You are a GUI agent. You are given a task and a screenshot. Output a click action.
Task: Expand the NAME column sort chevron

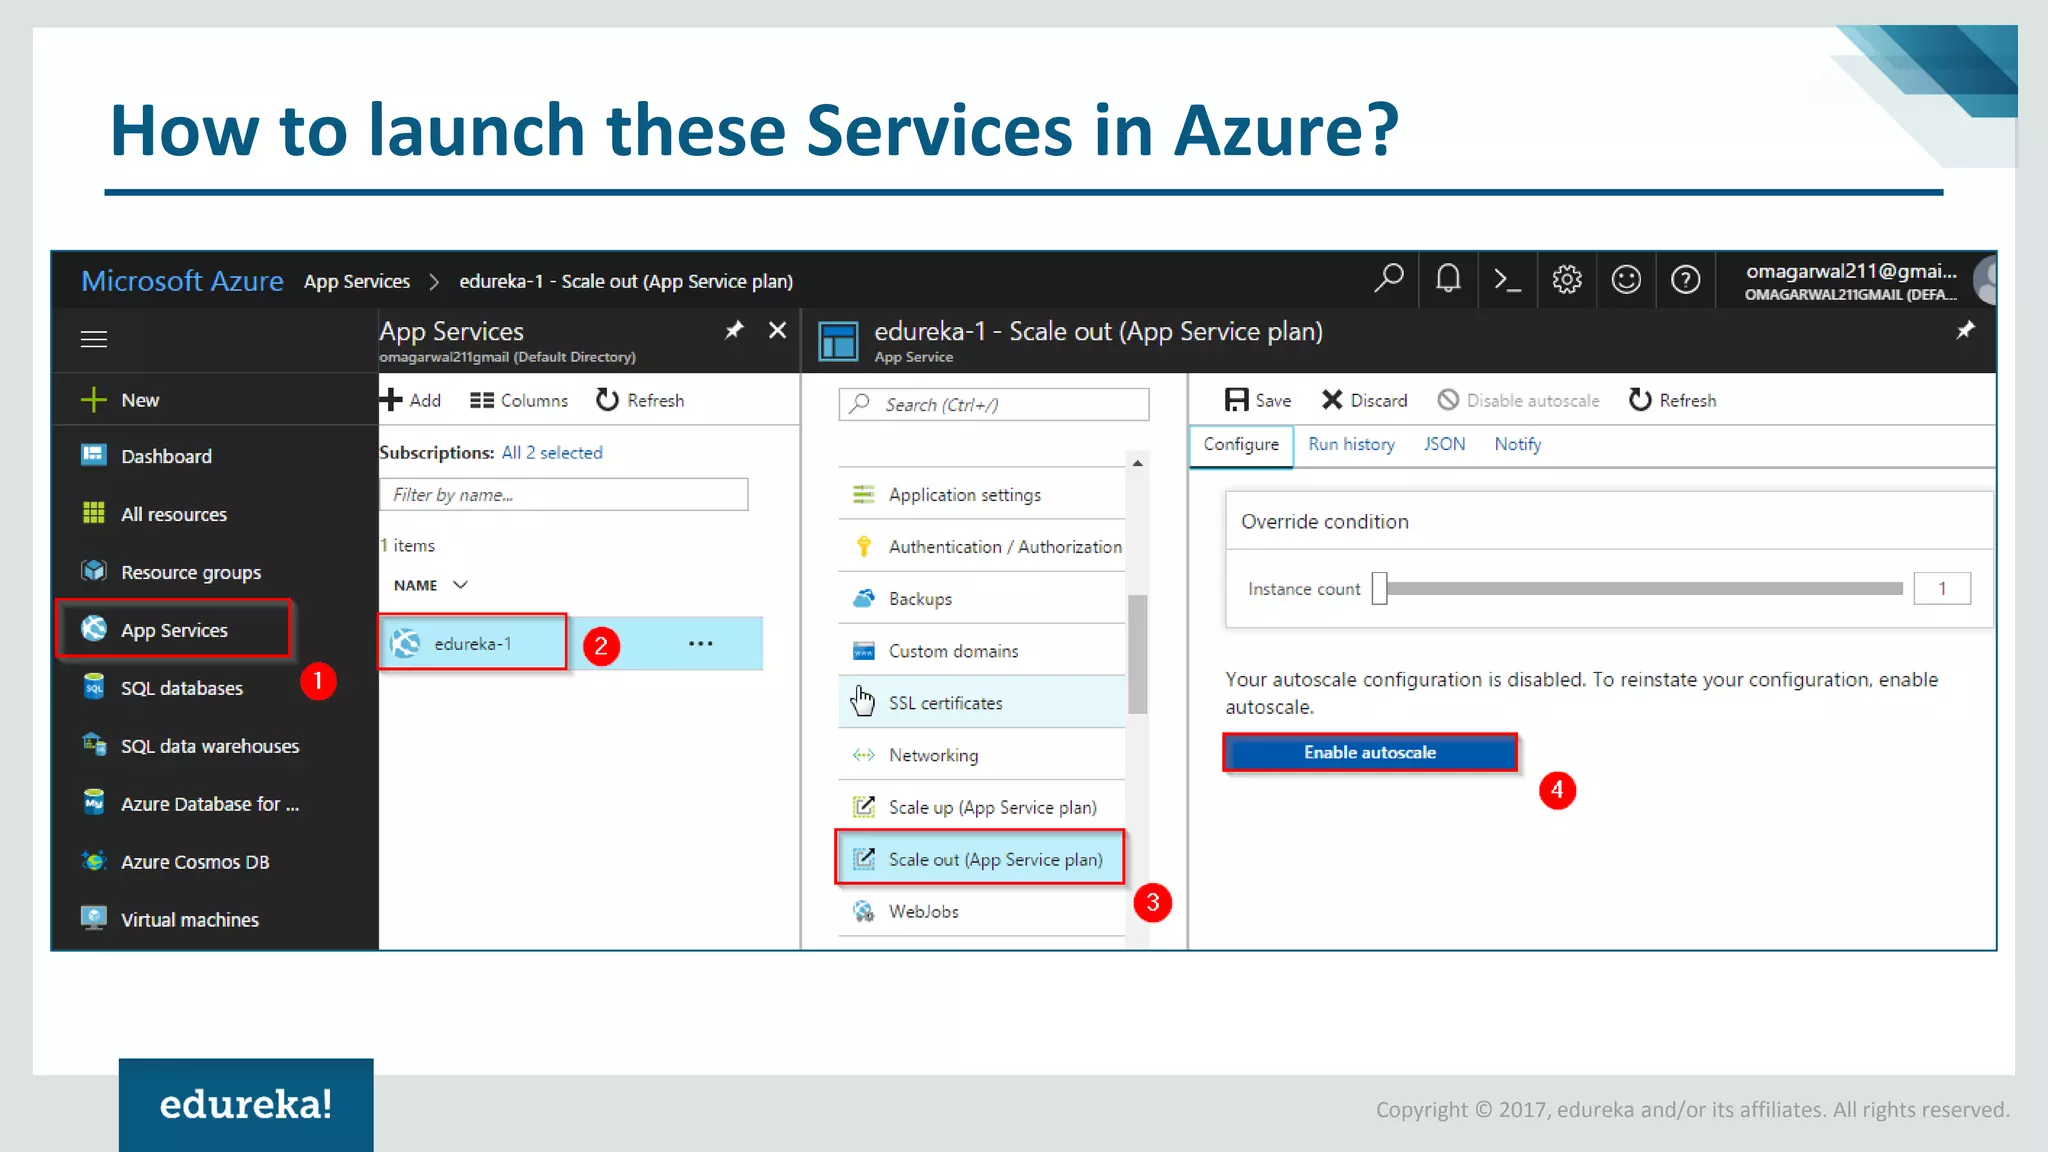[460, 585]
